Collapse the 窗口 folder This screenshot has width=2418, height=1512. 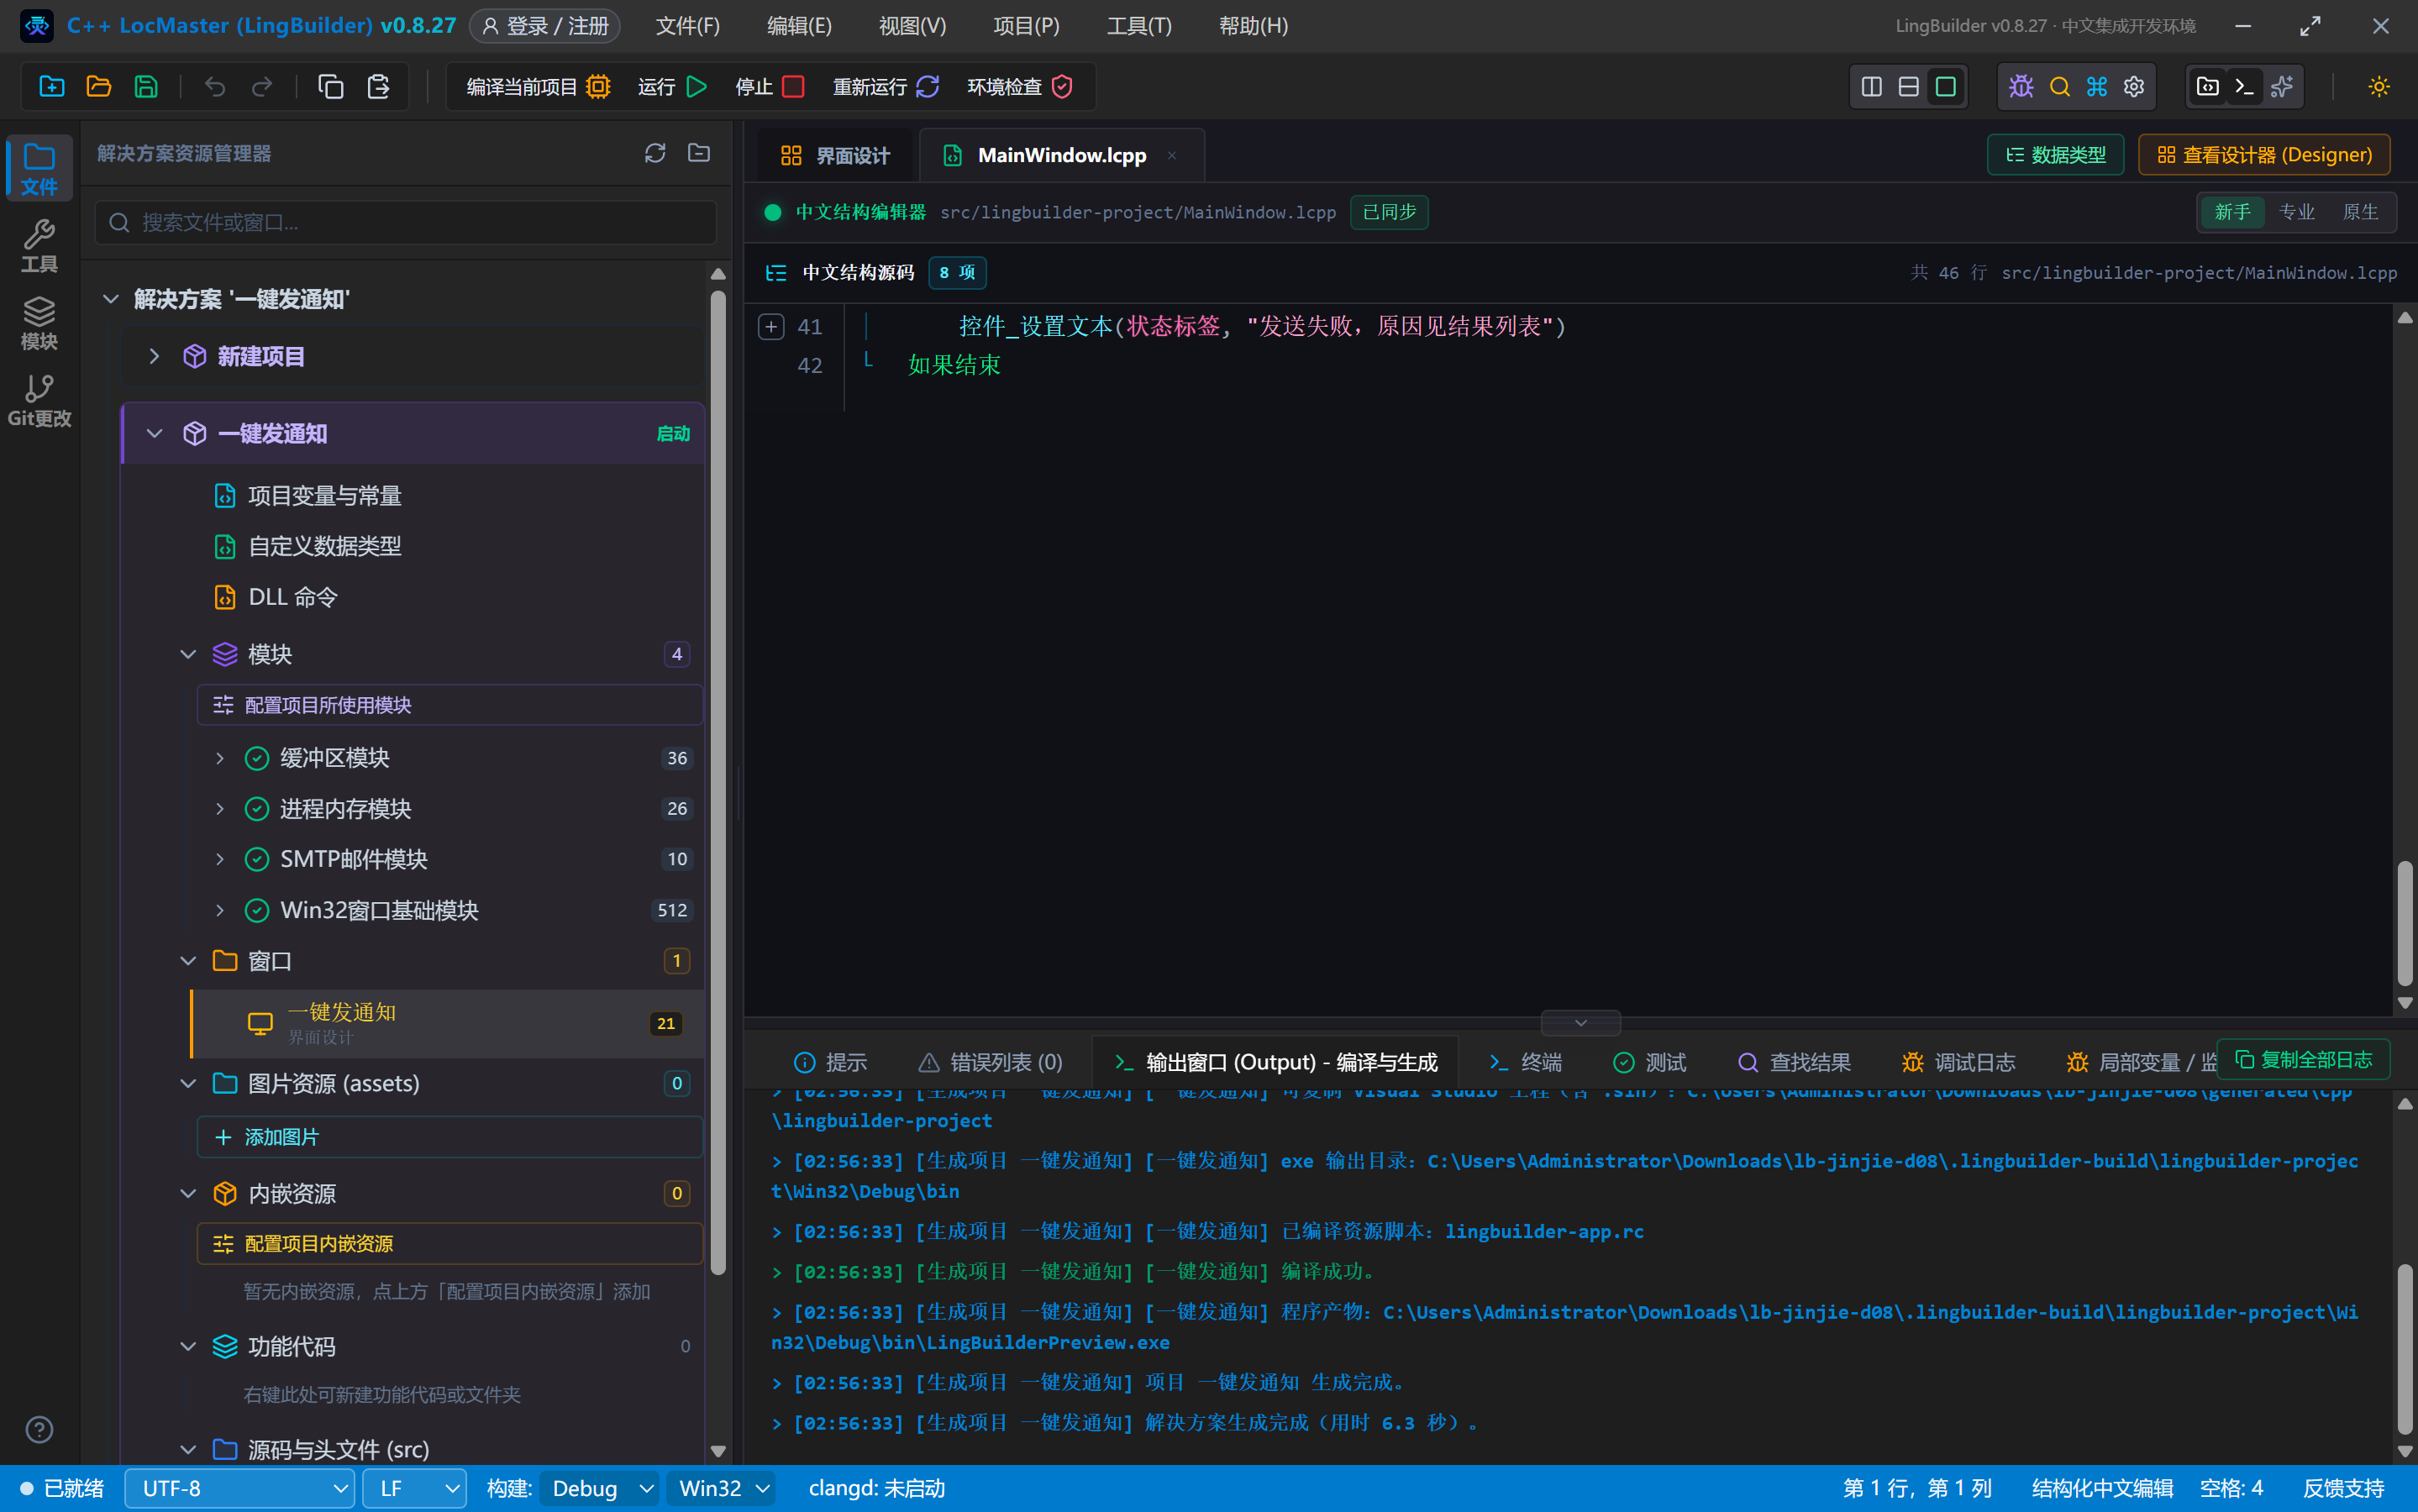click(x=188, y=961)
